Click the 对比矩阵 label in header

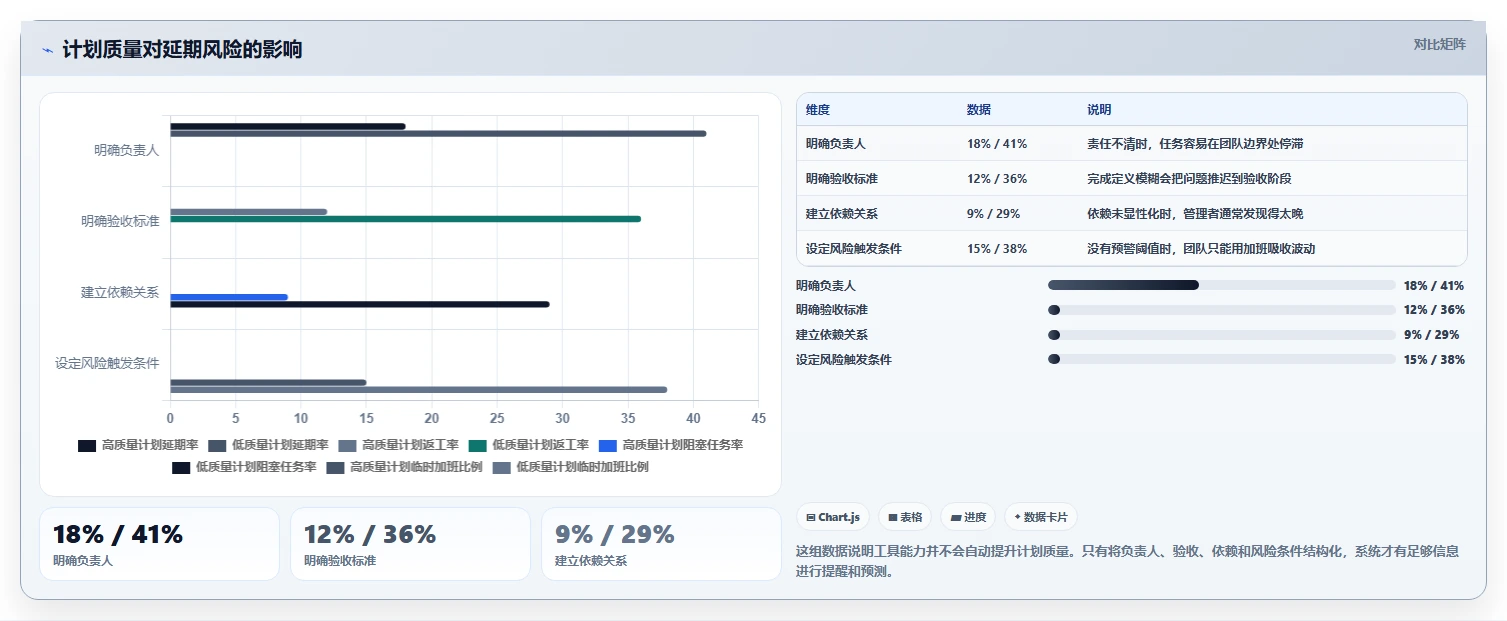[1439, 44]
